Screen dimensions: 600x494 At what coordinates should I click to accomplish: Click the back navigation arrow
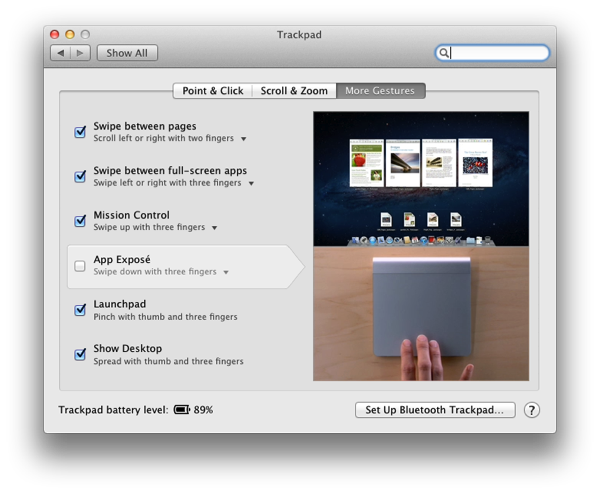60,53
